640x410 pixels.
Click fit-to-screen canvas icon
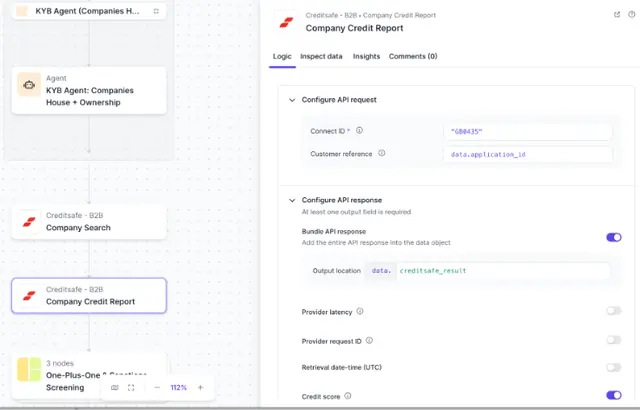pyautogui.click(x=131, y=388)
